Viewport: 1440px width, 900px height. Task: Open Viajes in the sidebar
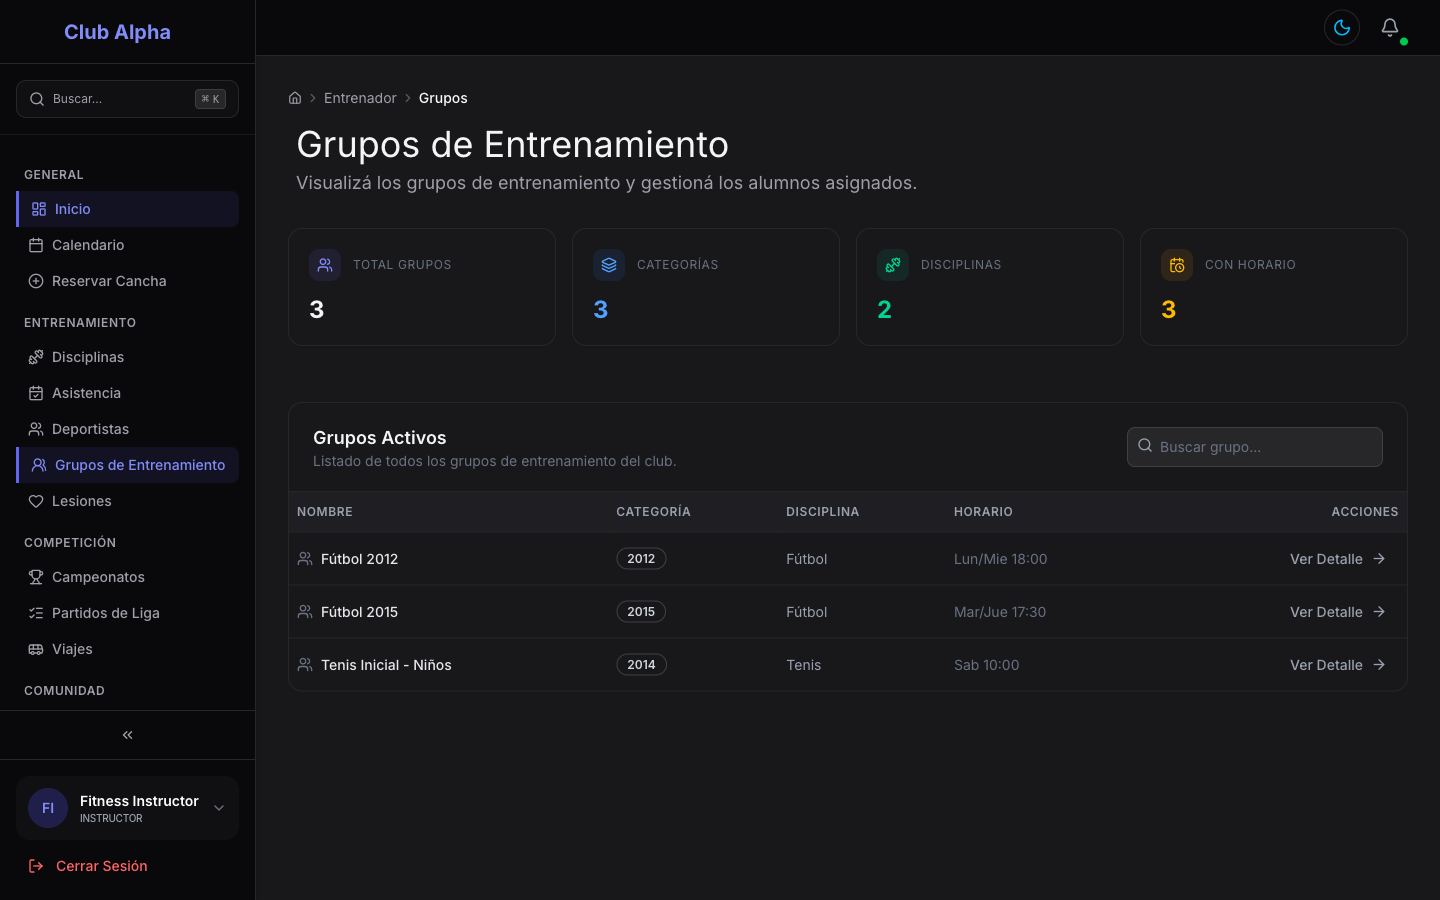coord(127,649)
